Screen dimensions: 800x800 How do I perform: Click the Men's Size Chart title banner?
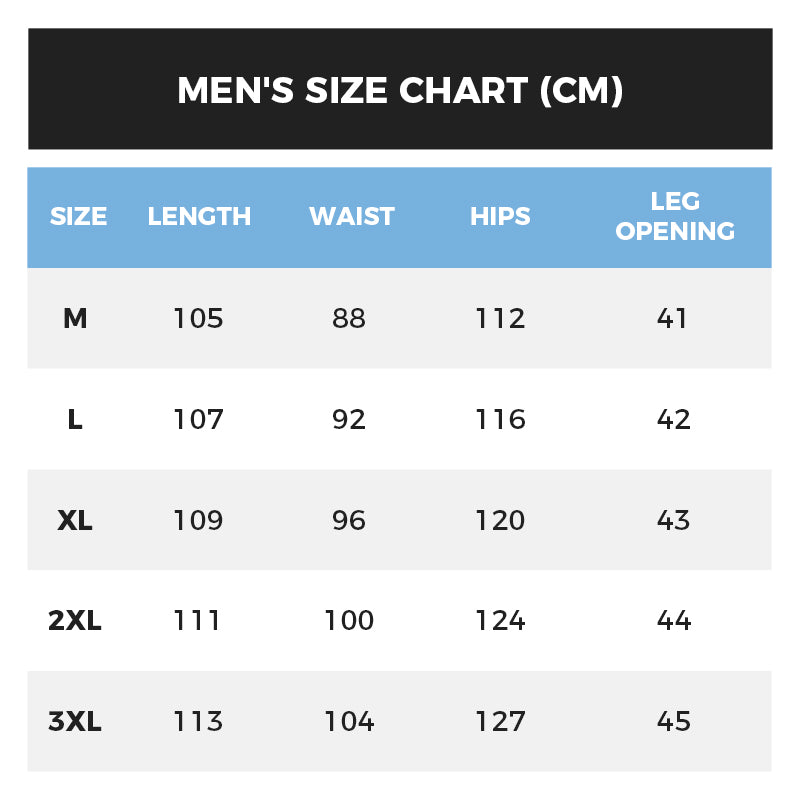pyautogui.click(x=400, y=90)
